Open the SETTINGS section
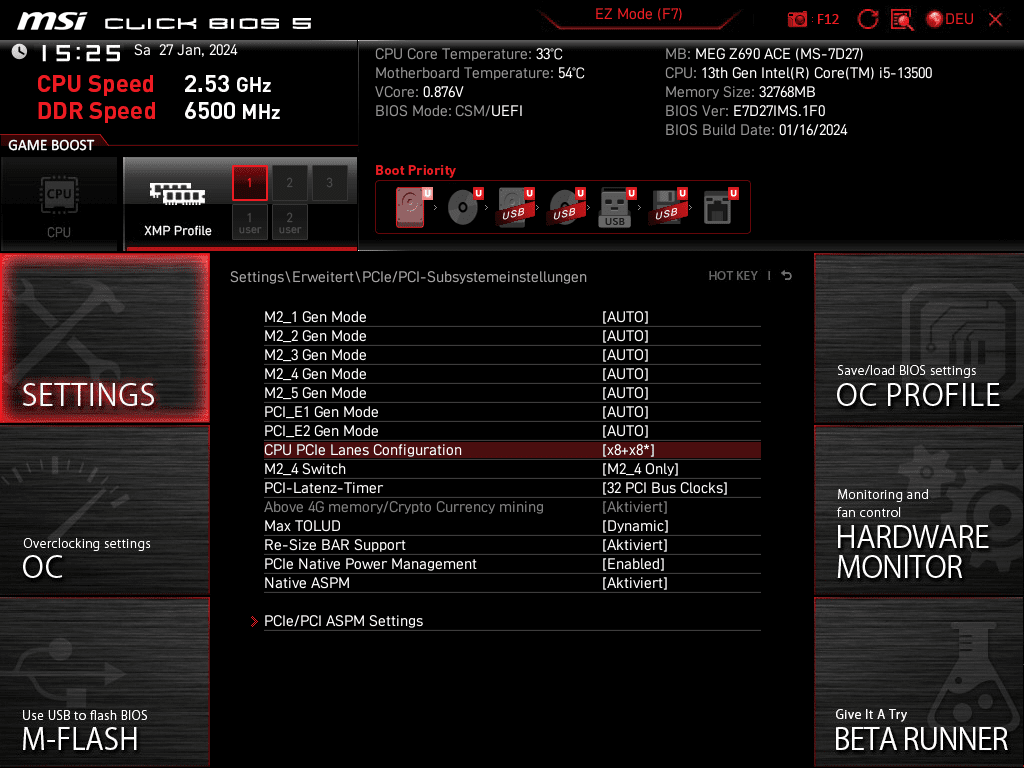 coord(104,338)
